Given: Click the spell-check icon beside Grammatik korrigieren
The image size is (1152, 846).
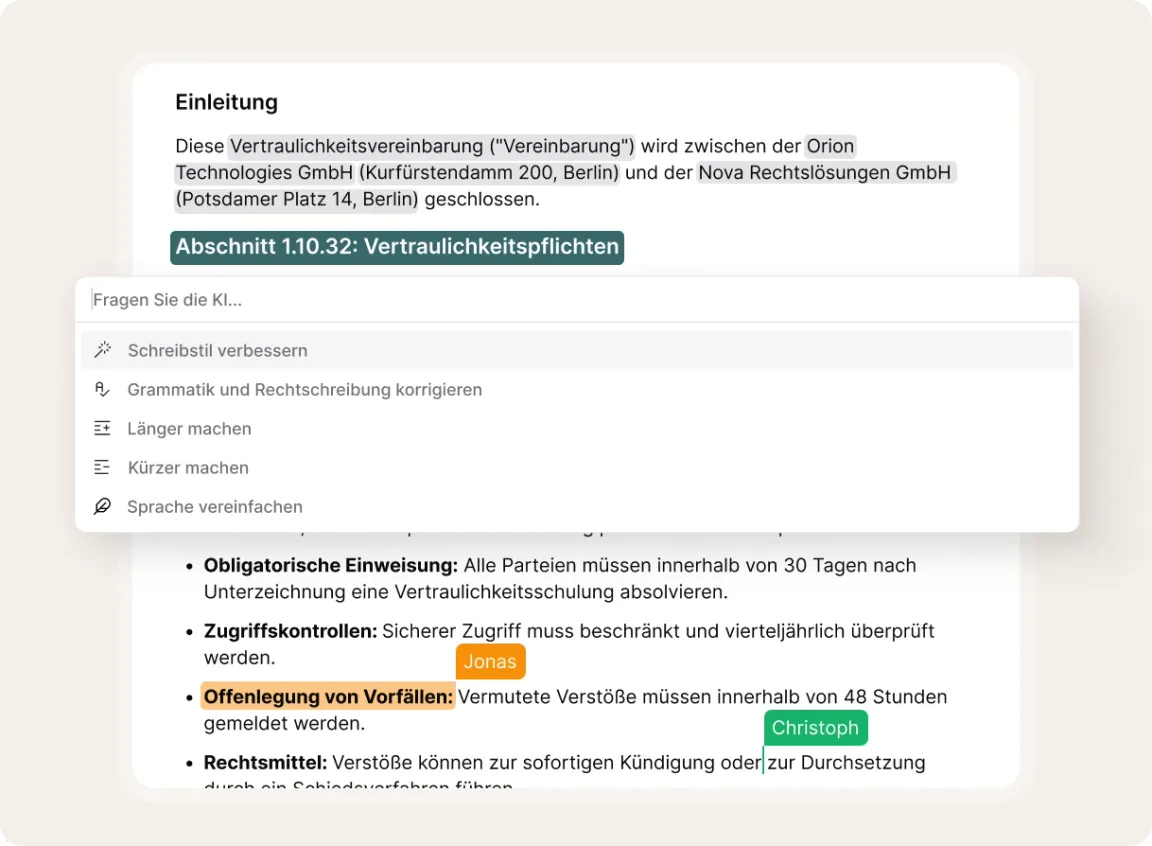Looking at the screenshot, I should point(102,389).
